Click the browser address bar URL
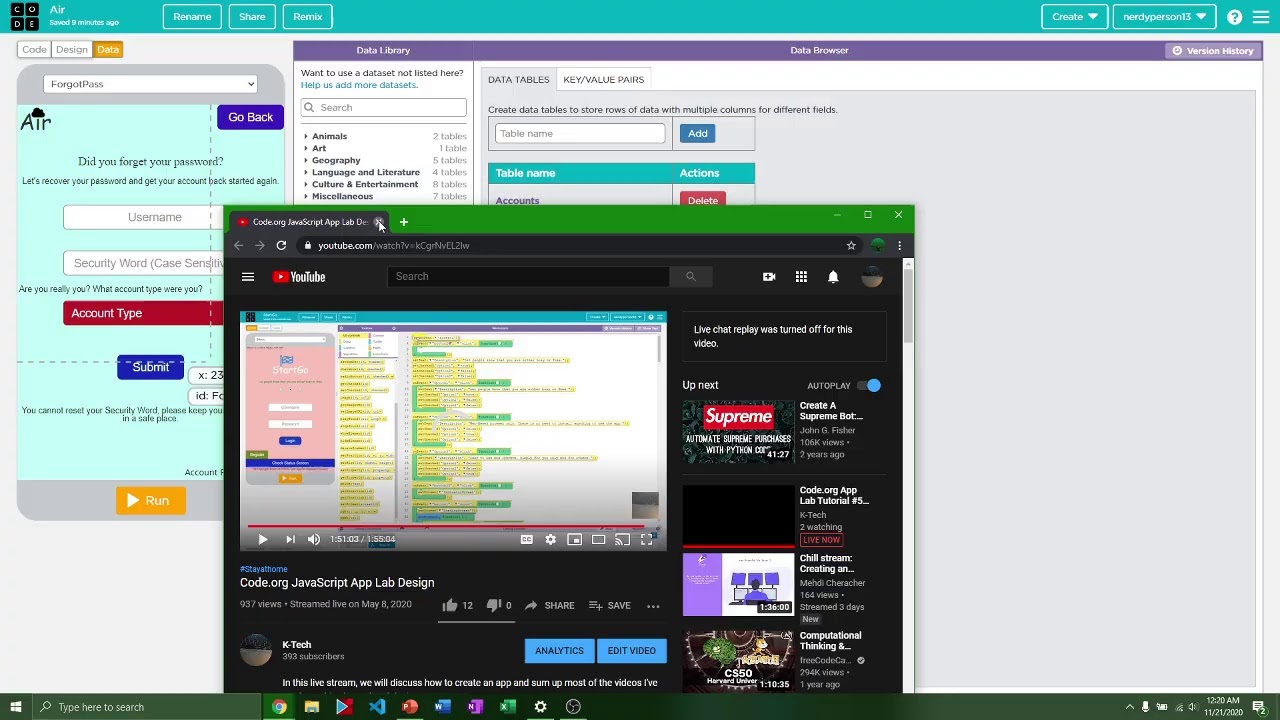This screenshot has width=1280, height=720. [x=393, y=245]
